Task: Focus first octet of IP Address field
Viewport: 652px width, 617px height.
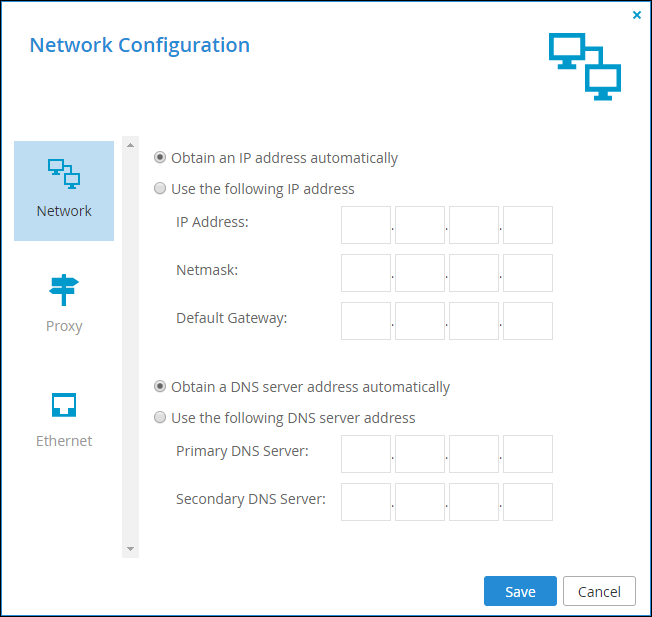Action: click(366, 225)
